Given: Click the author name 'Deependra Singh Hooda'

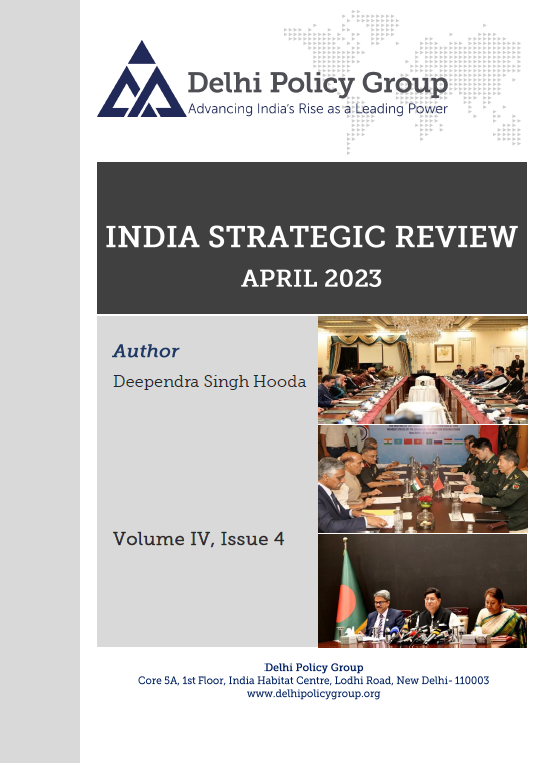Looking at the screenshot, I should pos(210,382).
